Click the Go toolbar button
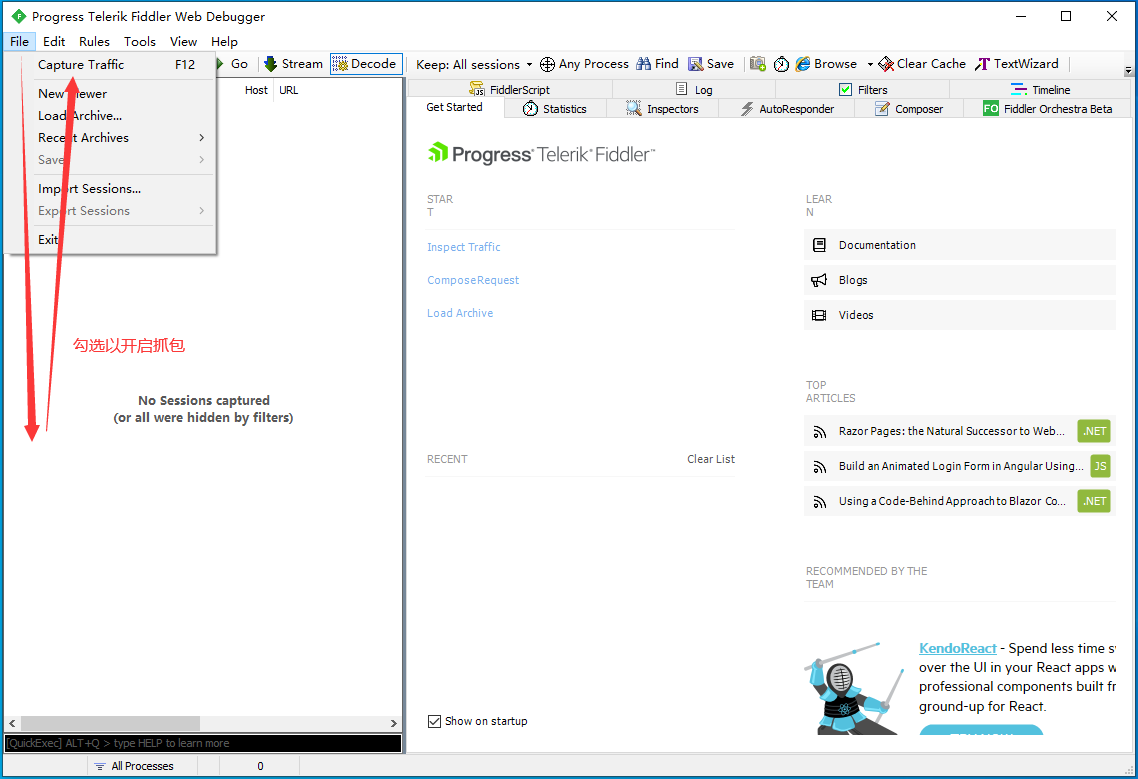Viewport: 1138px width, 779px height. (x=232, y=64)
